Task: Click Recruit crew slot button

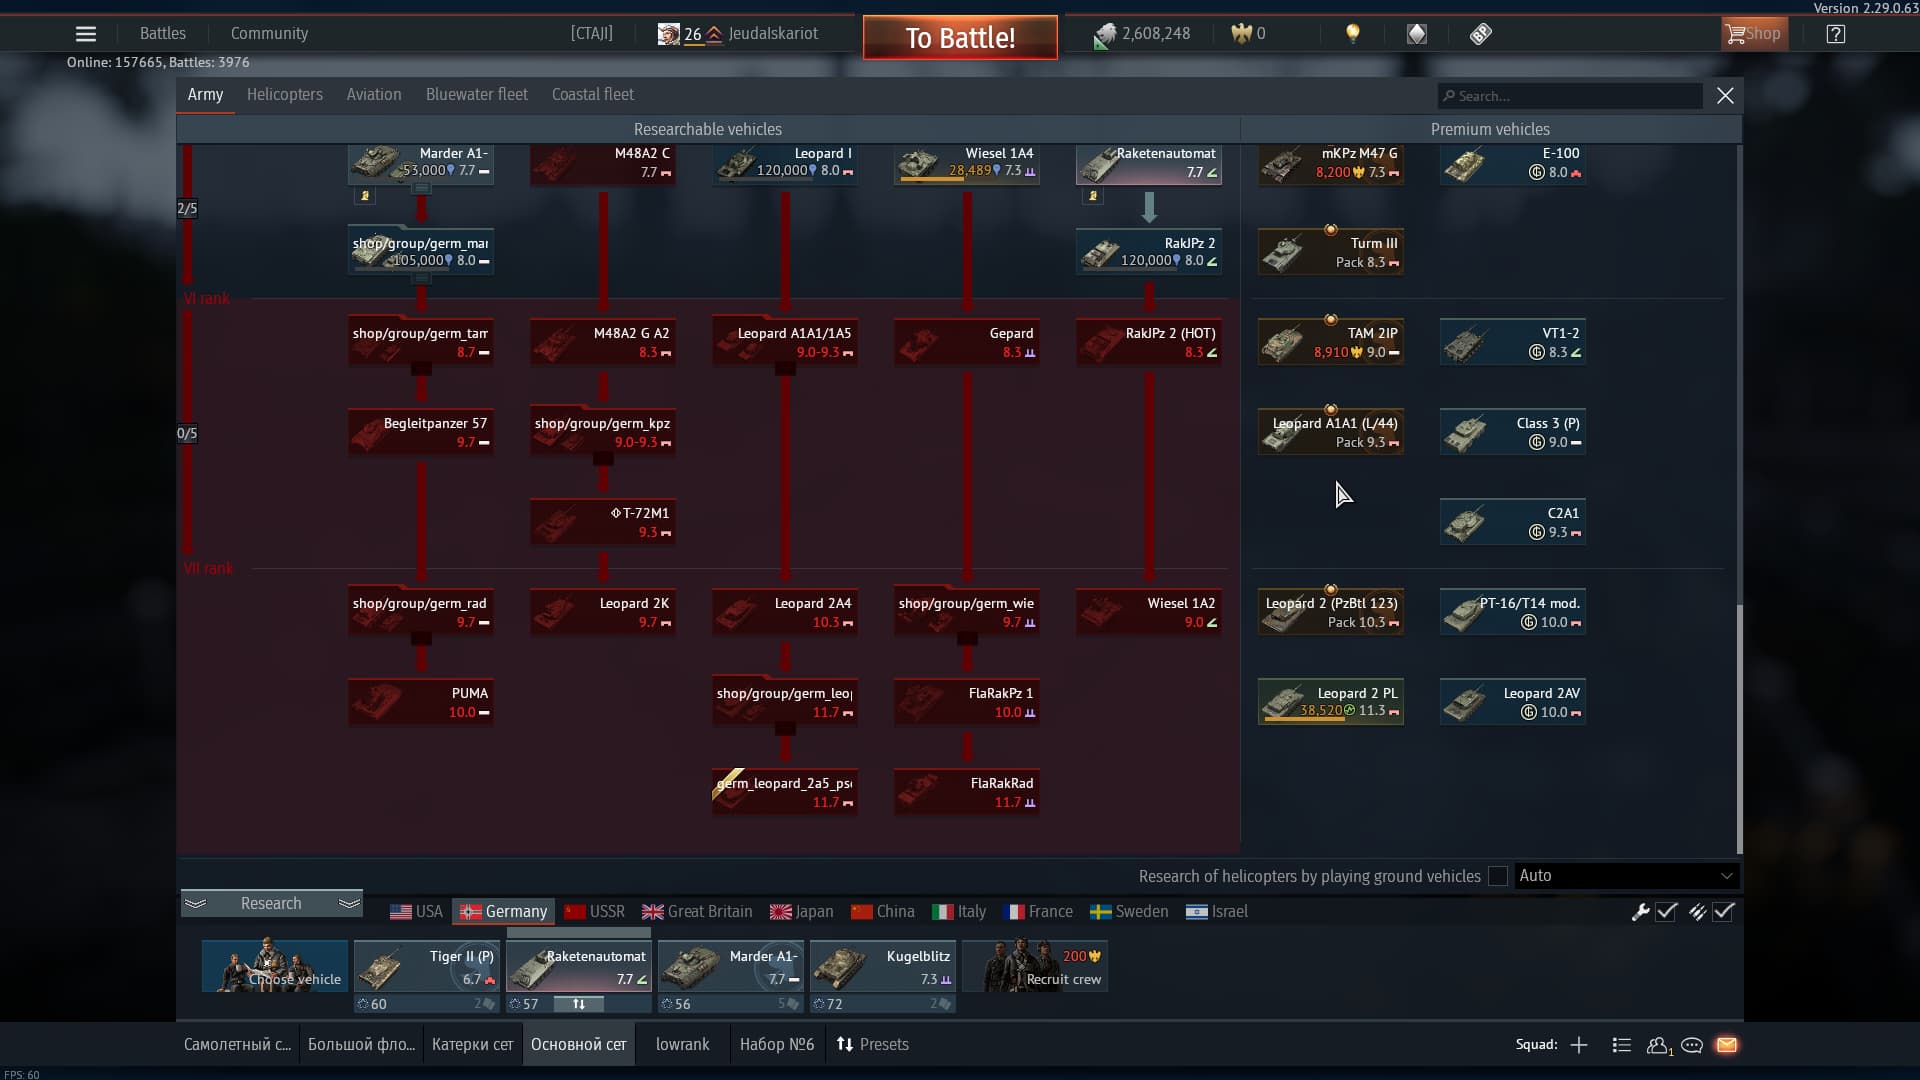Action: pyautogui.click(x=1035, y=966)
